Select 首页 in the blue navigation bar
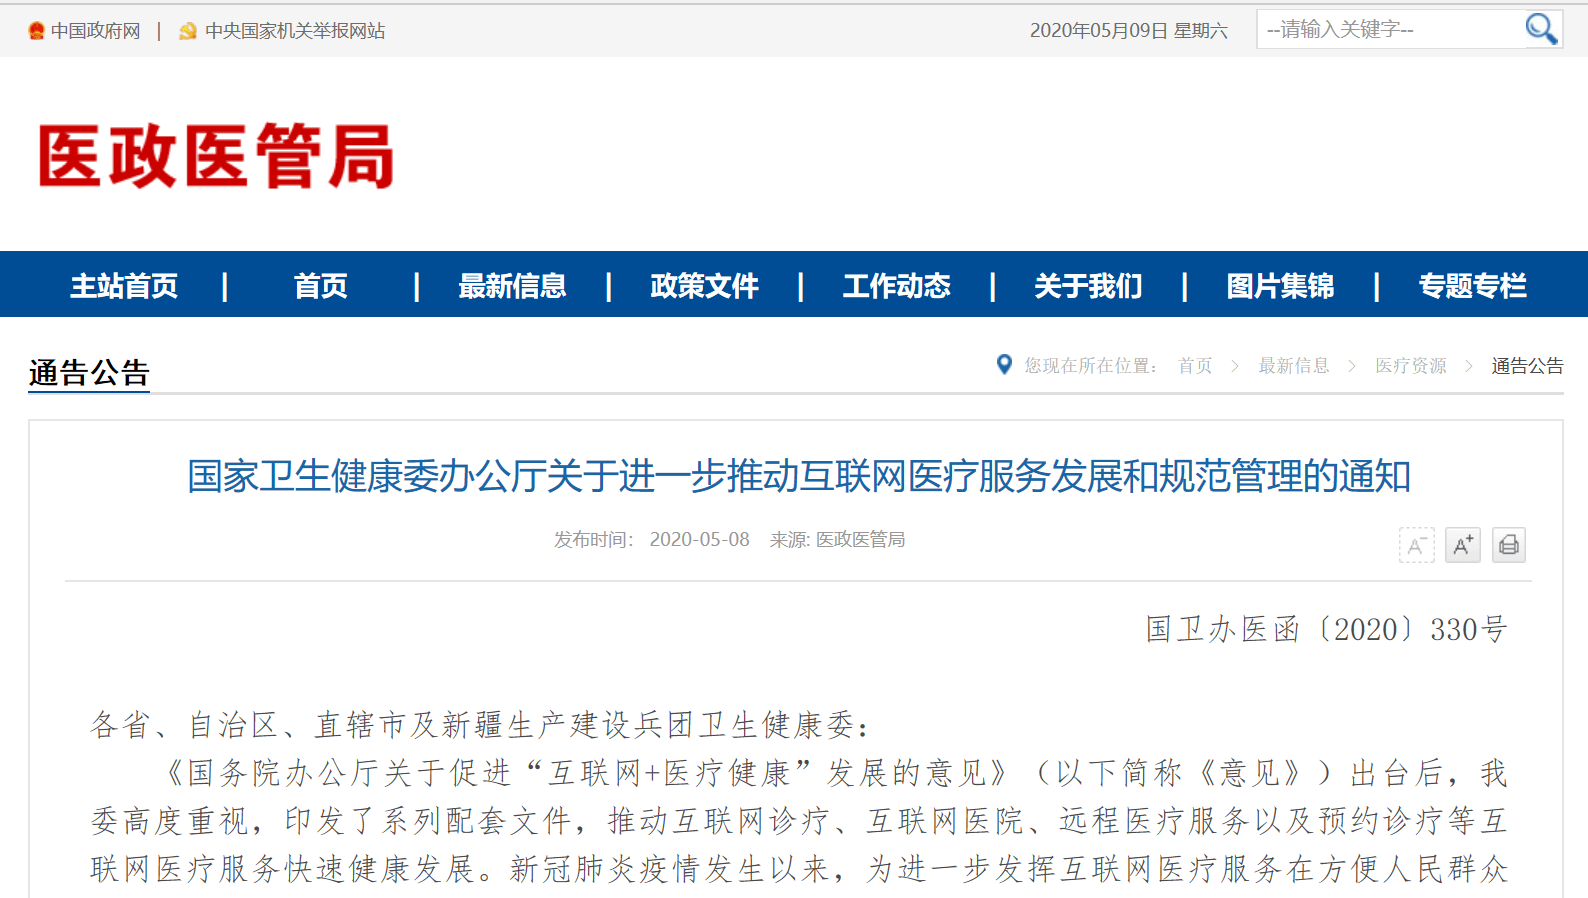This screenshot has width=1588, height=898. [x=320, y=286]
